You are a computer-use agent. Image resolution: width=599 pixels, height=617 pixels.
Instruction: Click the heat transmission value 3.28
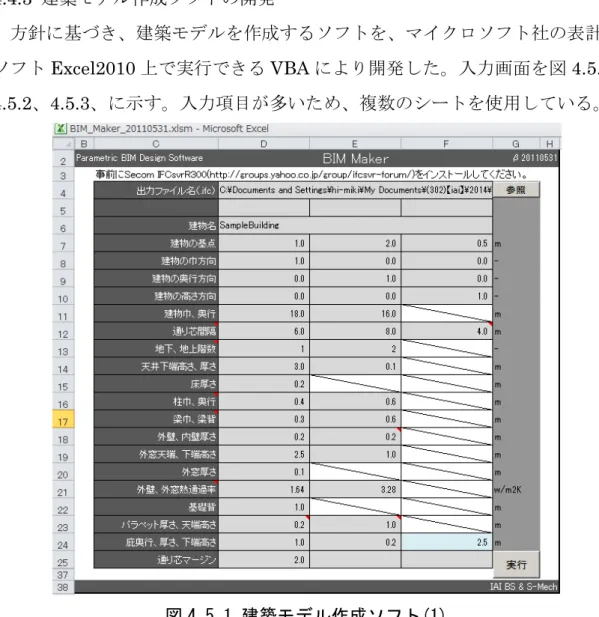[355, 489]
